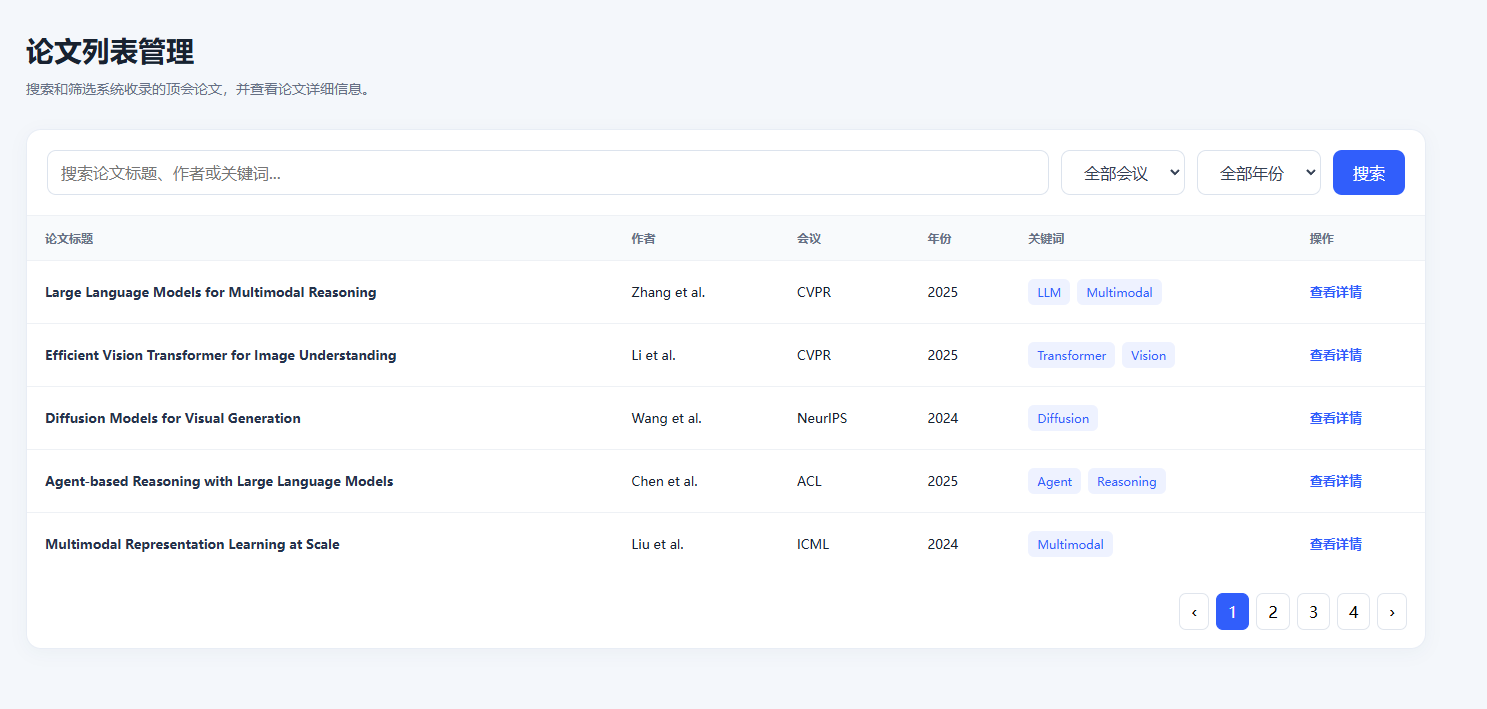This screenshot has height=709, width=1487.
Task: Click the ACL conference cell
Action: click(809, 481)
